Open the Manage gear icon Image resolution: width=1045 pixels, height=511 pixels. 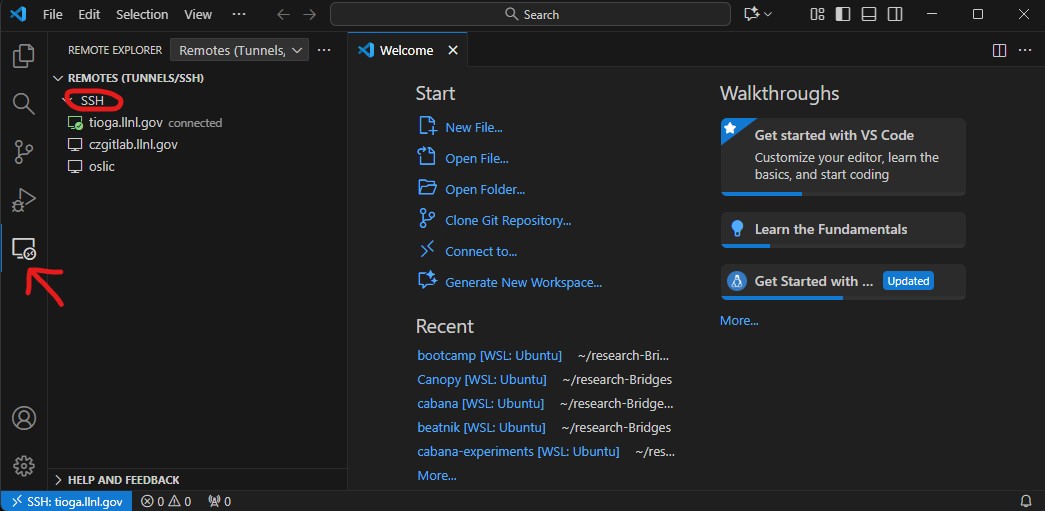[x=24, y=466]
